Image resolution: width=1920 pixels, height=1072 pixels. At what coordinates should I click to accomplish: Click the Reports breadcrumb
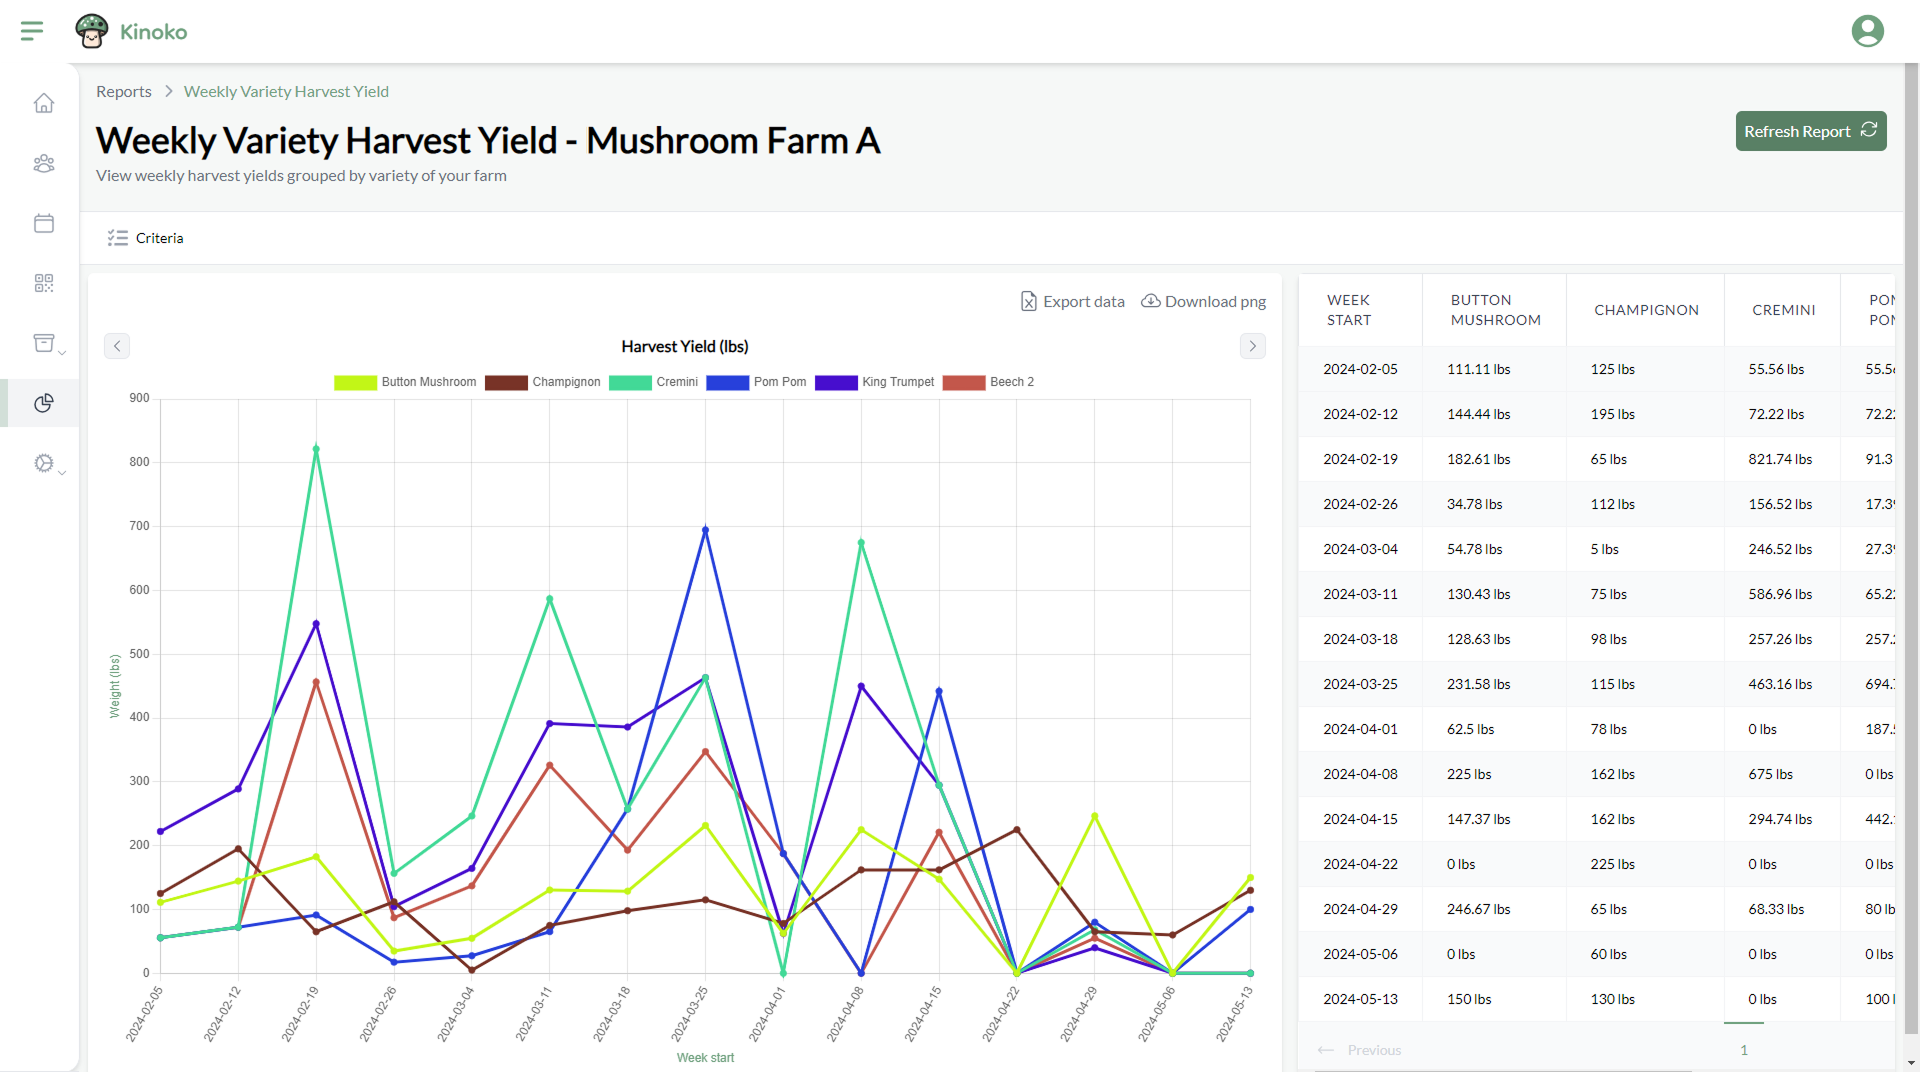click(124, 91)
